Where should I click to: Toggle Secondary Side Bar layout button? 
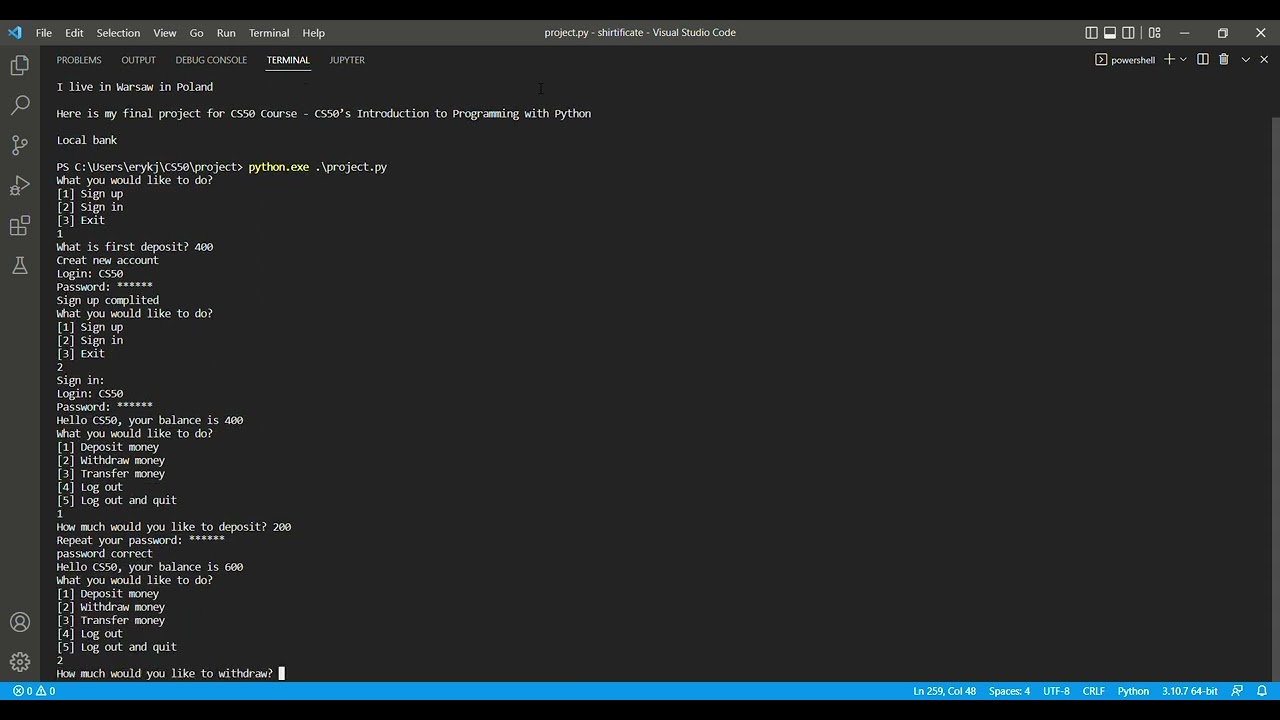(x=1129, y=33)
